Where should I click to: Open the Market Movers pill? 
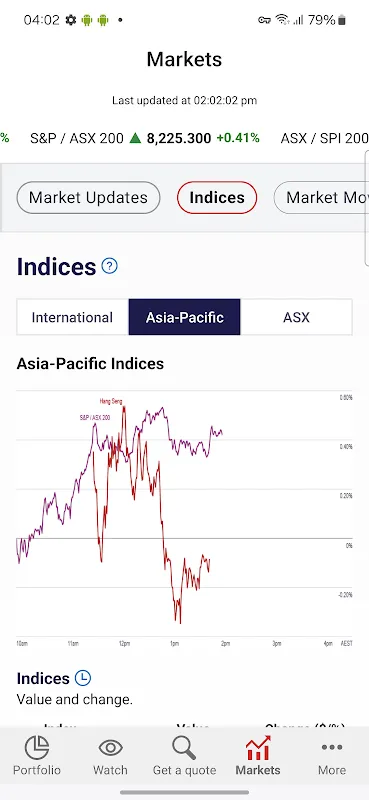point(322,197)
